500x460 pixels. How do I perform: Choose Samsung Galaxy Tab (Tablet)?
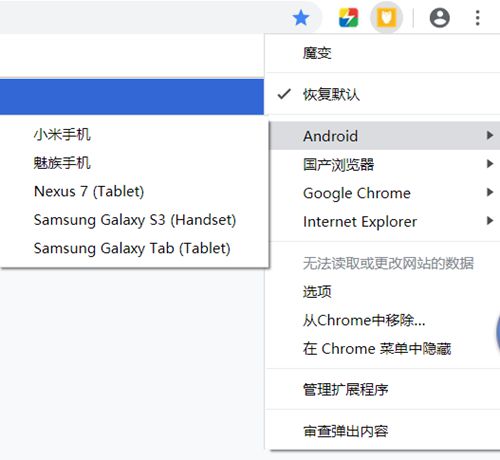(134, 248)
